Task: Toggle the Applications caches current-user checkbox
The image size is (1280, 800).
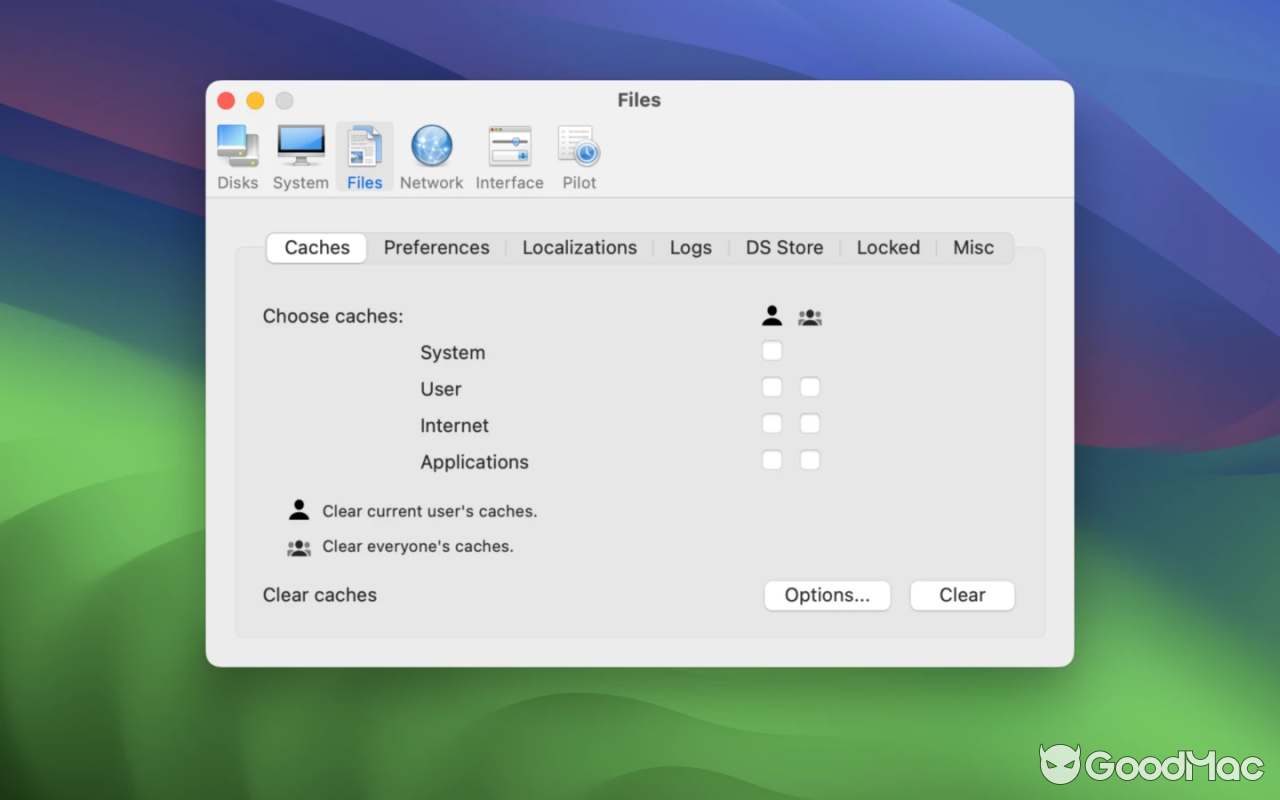Action: point(771,460)
